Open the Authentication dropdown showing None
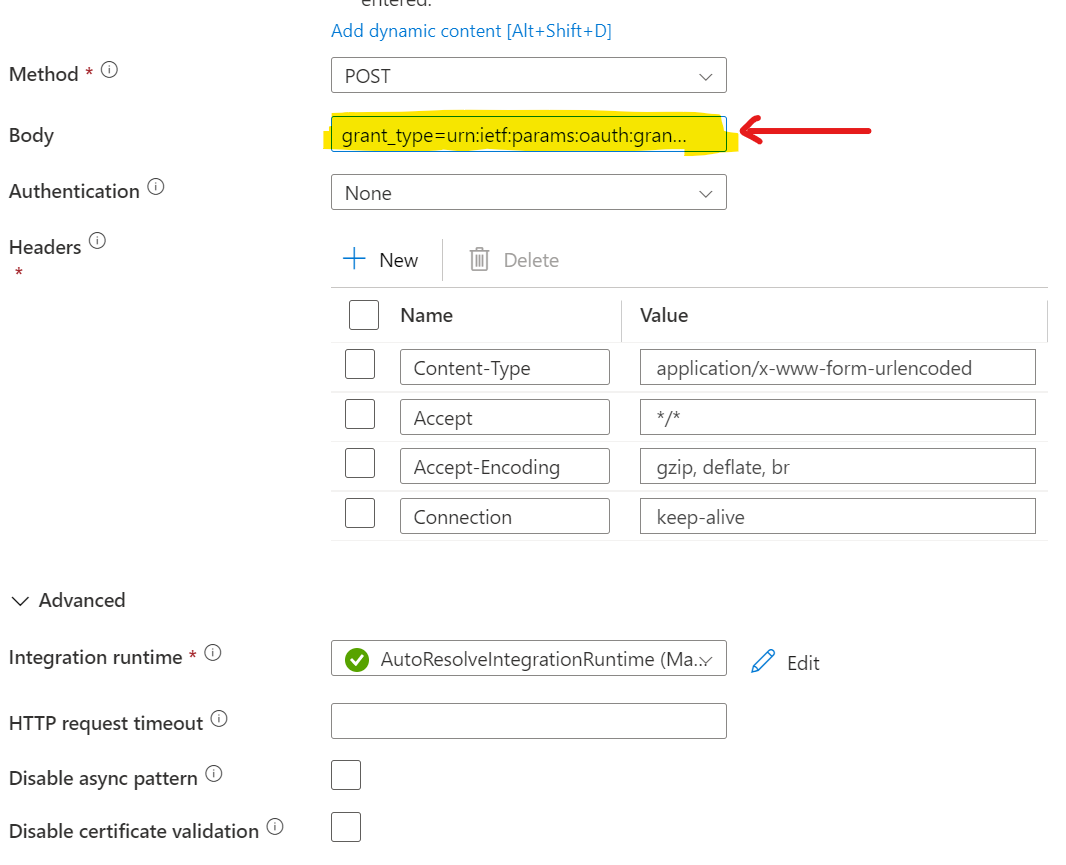The height and width of the screenshot is (865, 1066). tap(528, 192)
